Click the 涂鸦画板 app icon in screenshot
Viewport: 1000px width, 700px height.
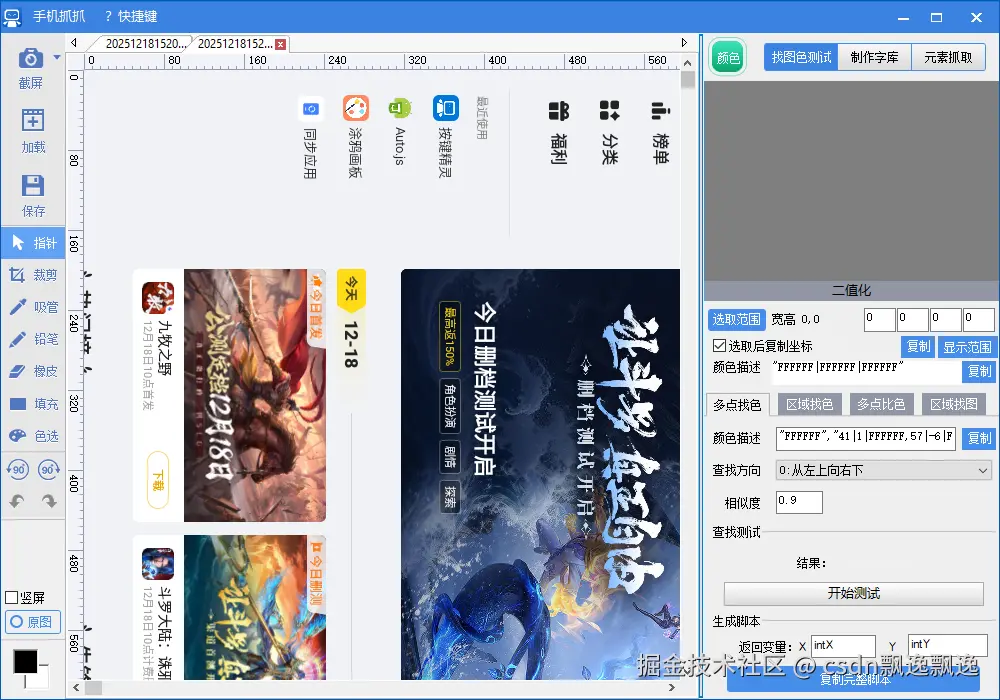point(355,108)
